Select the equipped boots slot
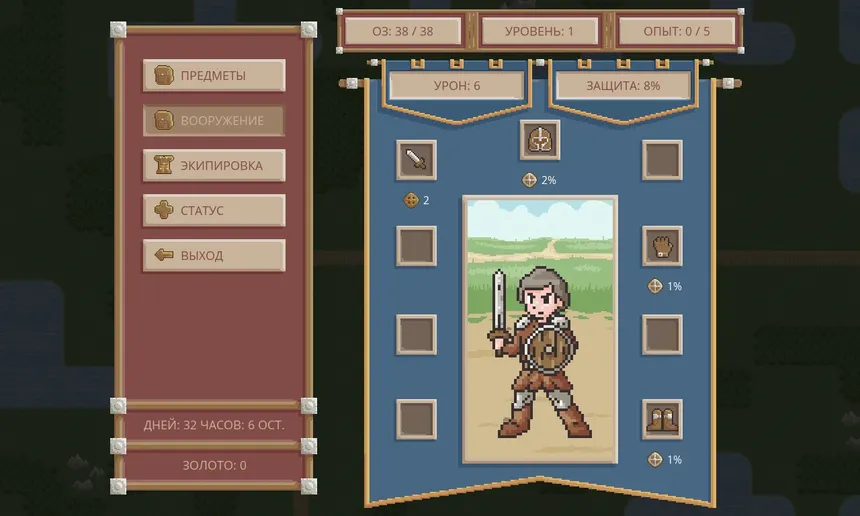860x516 pixels. 662,419
